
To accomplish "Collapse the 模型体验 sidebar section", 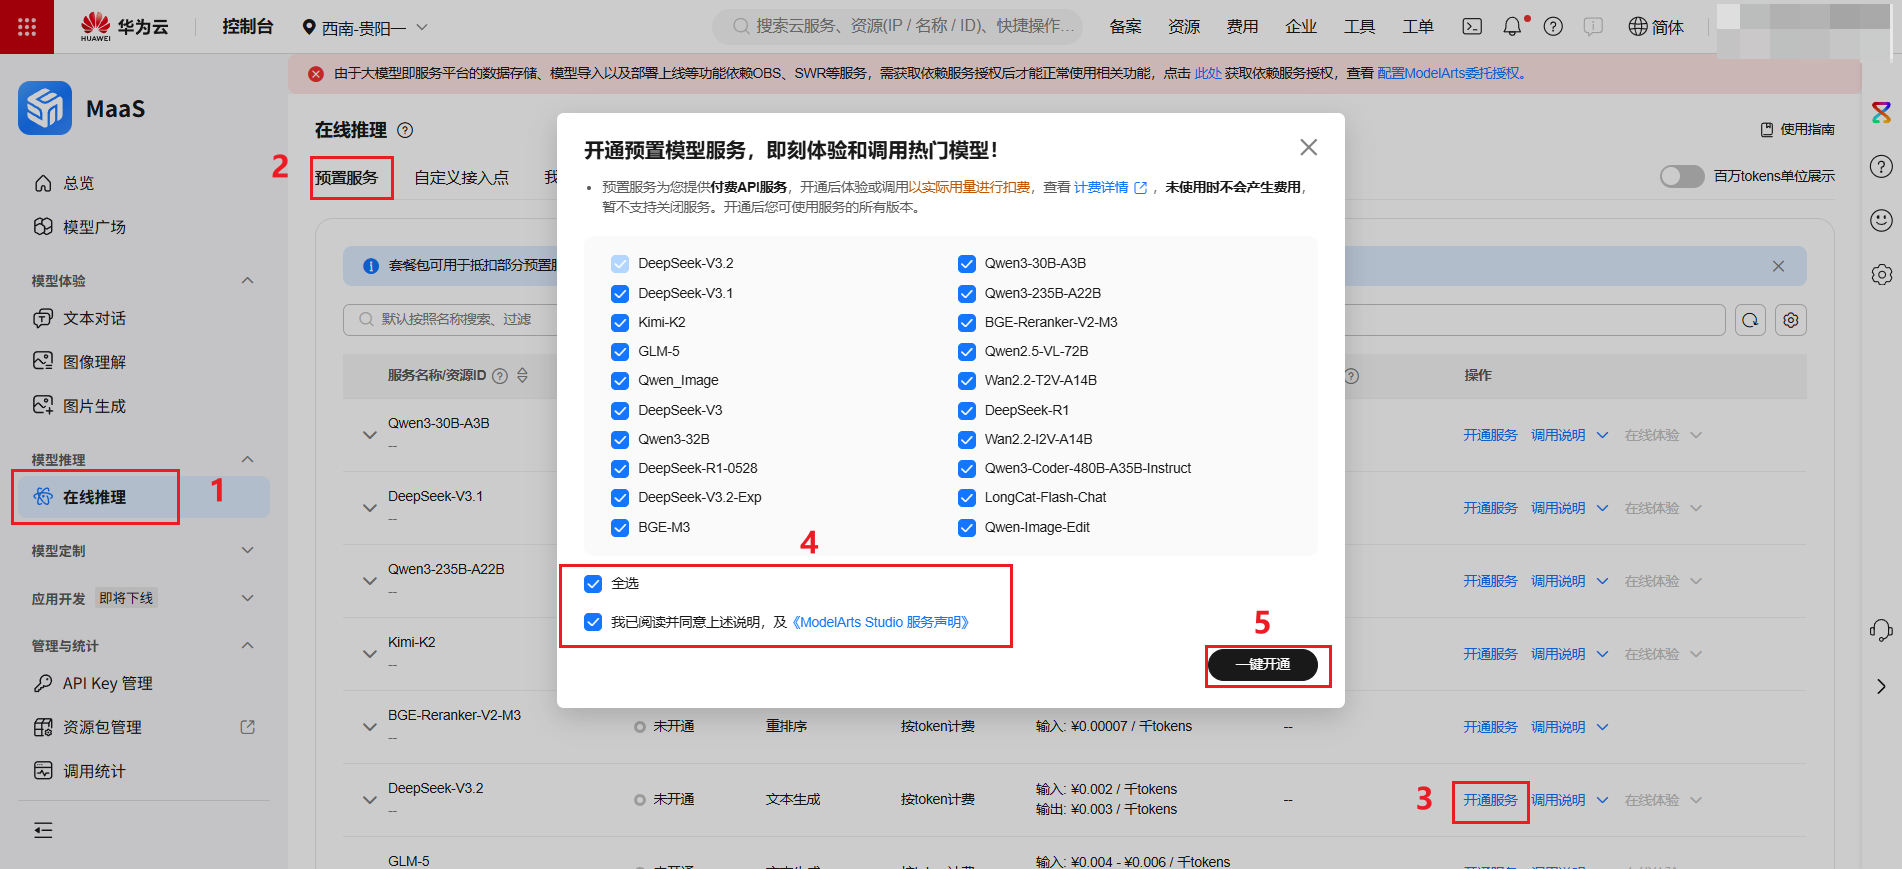I will pos(248,280).
